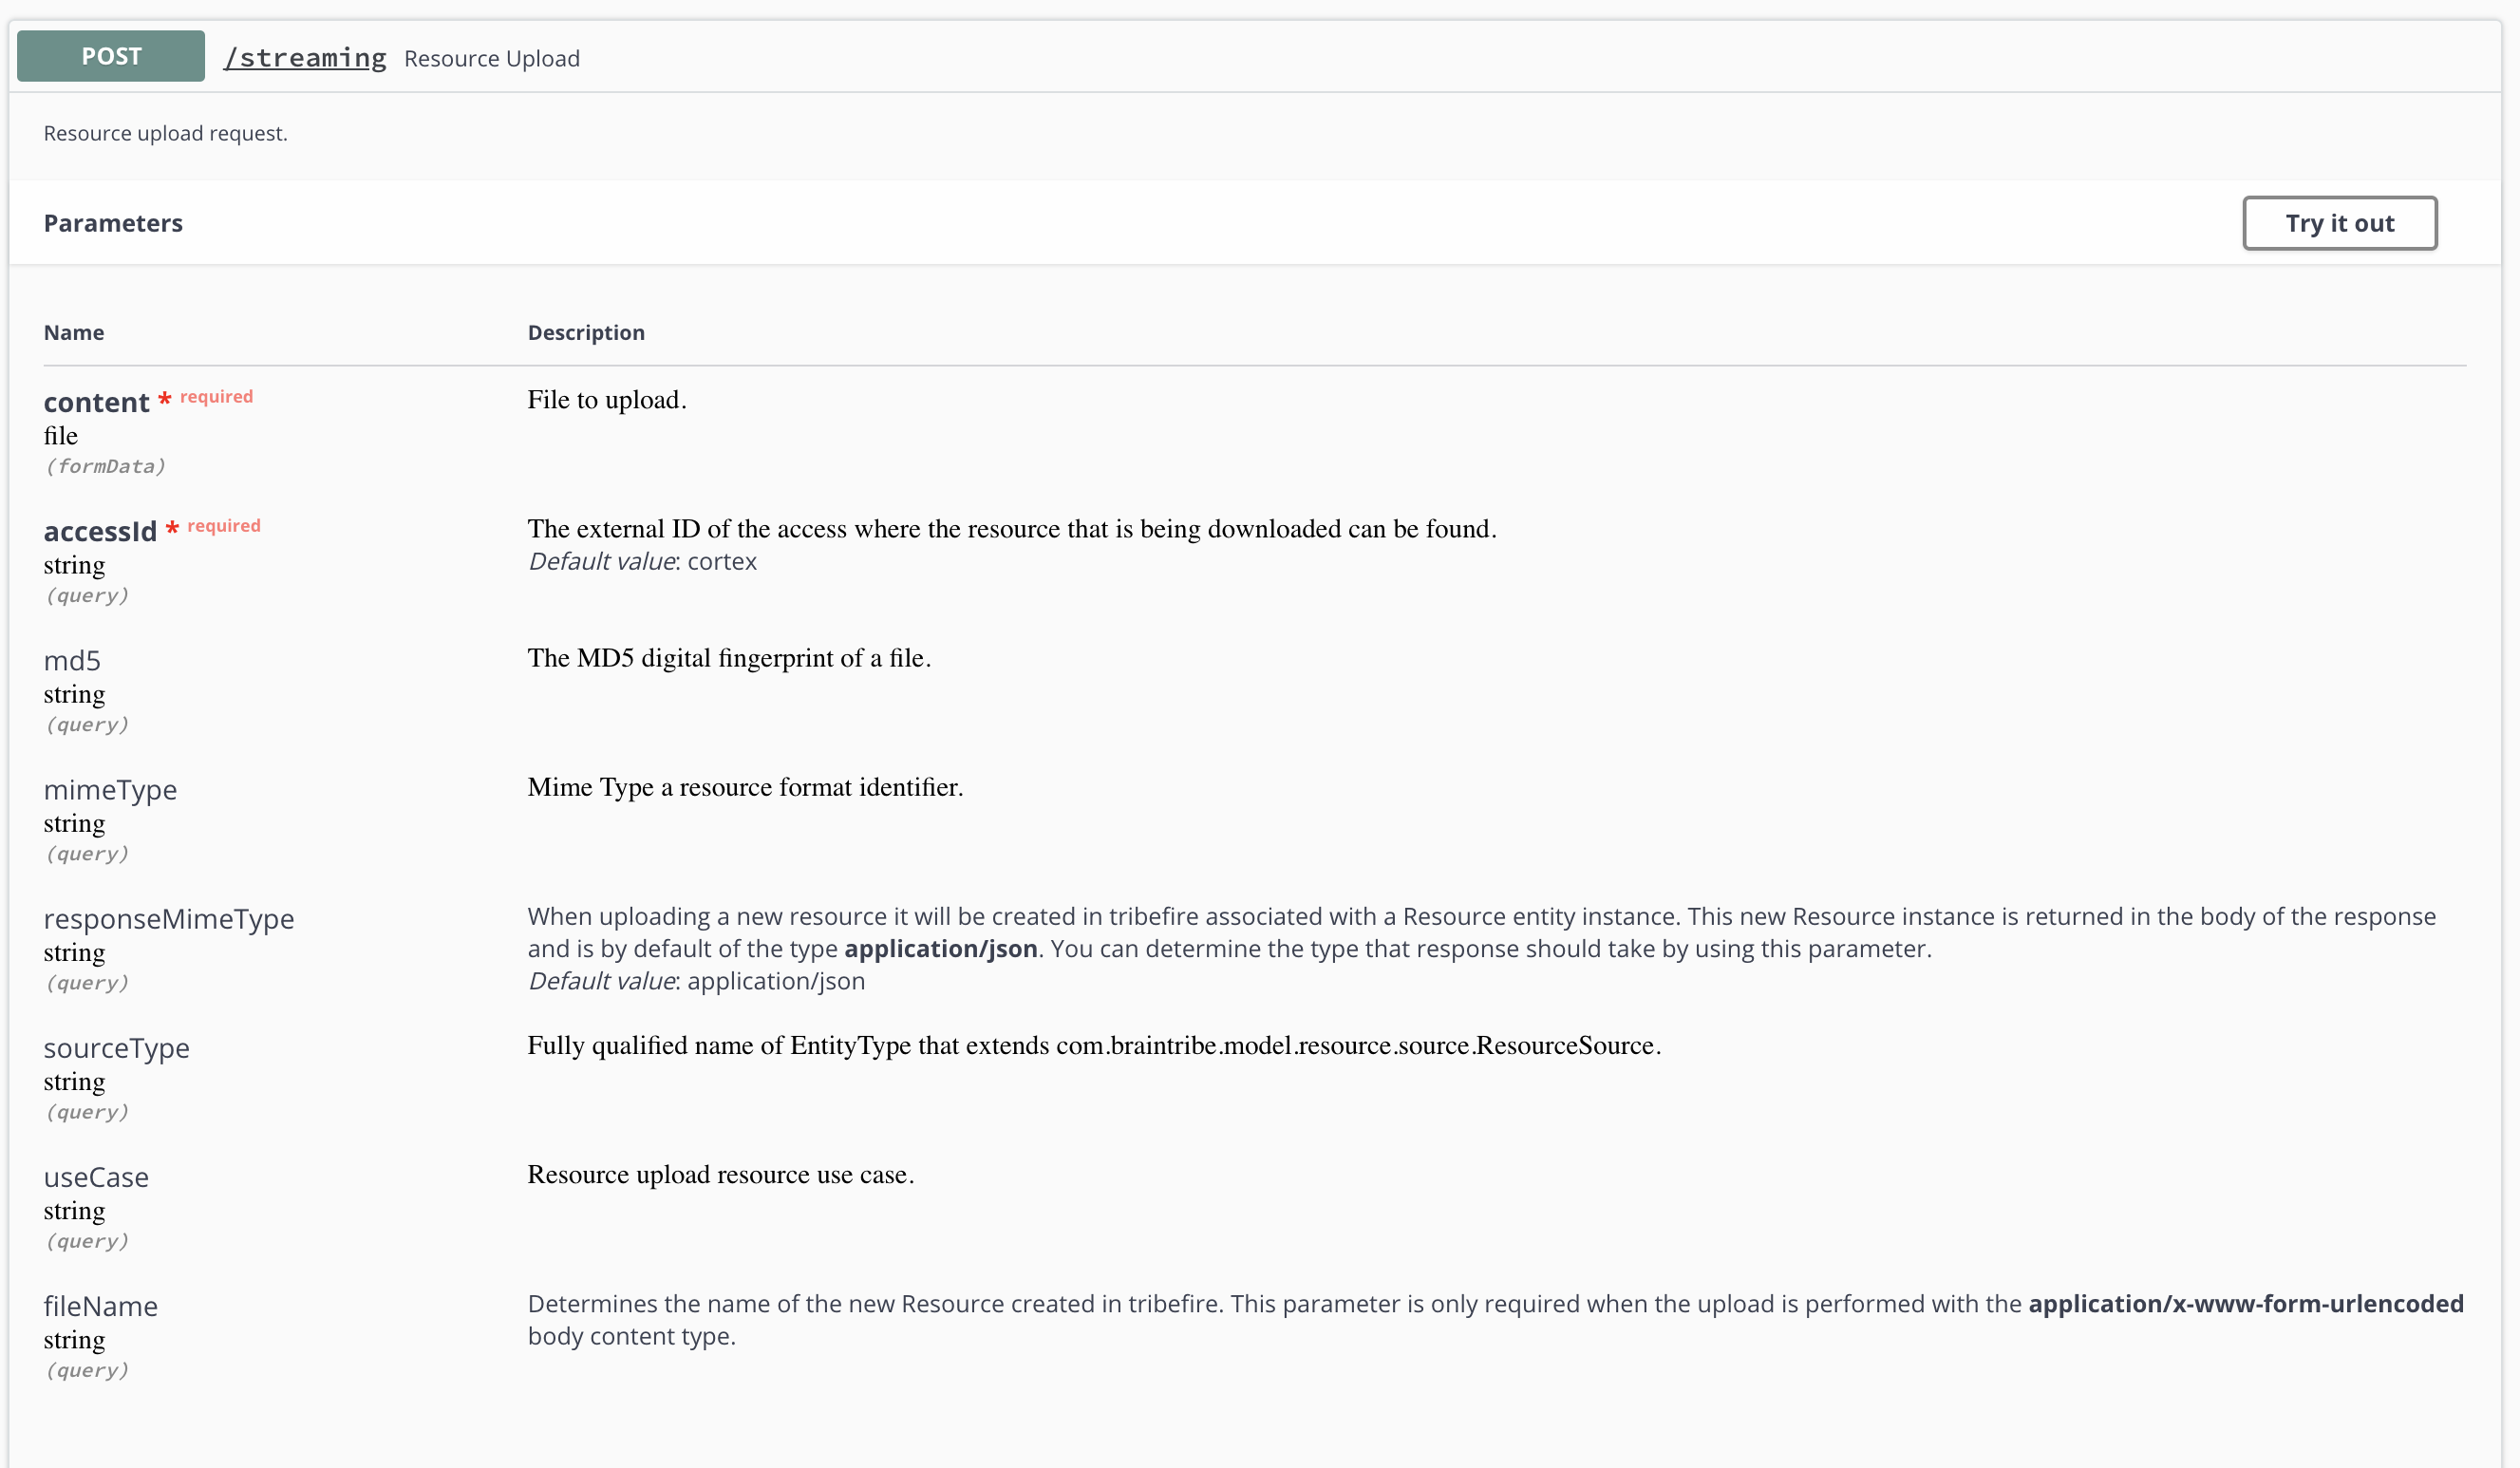Click the Name column header
The image size is (2520, 1468).
point(74,332)
